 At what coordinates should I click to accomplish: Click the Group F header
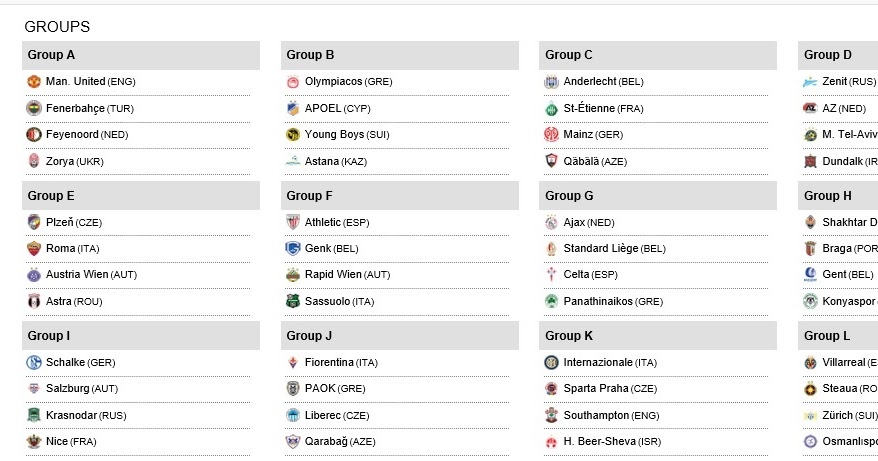coord(400,195)
